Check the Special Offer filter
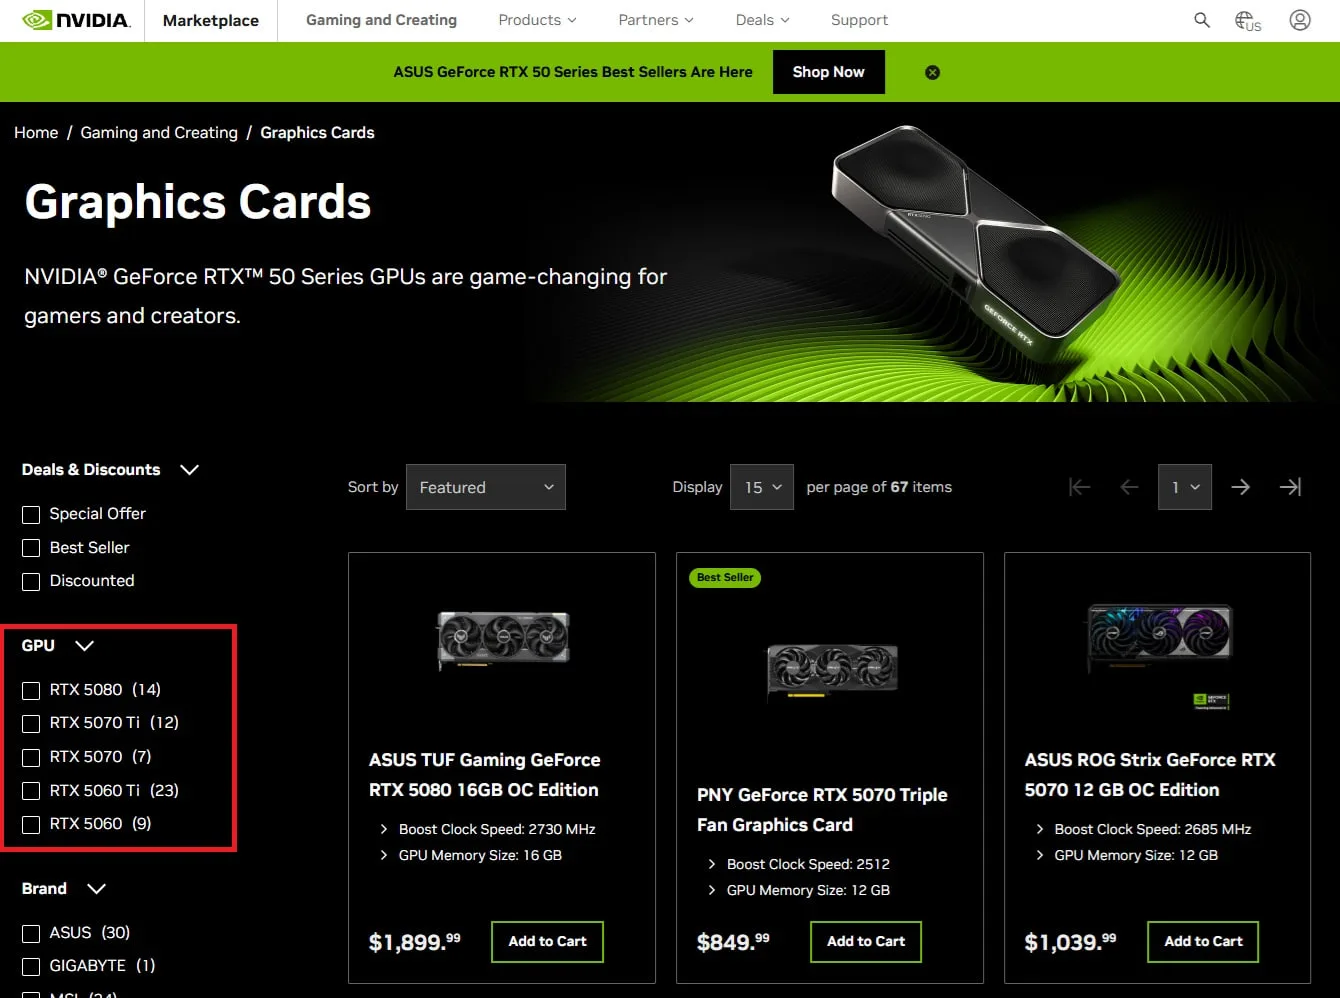Image resolution: width=1340 pixels, height=998 pixels. tap(31, 514)
